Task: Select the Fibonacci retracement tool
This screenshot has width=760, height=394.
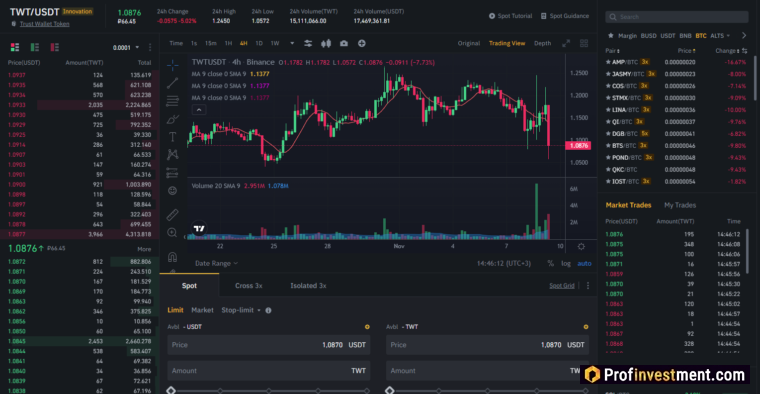Action: click(173, 101)
